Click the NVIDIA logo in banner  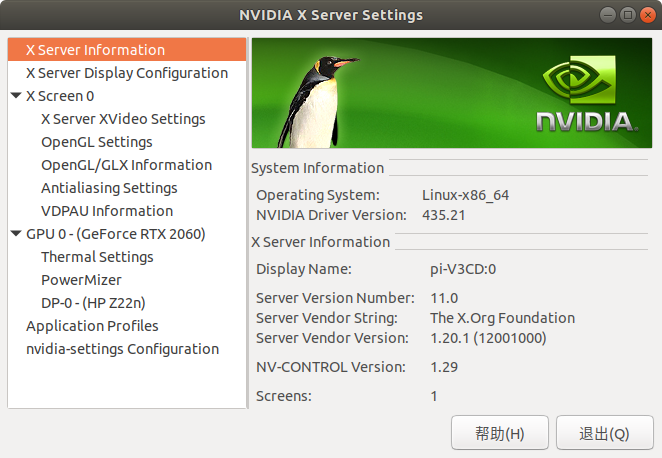pyautogui.click(x=587, y=94)
